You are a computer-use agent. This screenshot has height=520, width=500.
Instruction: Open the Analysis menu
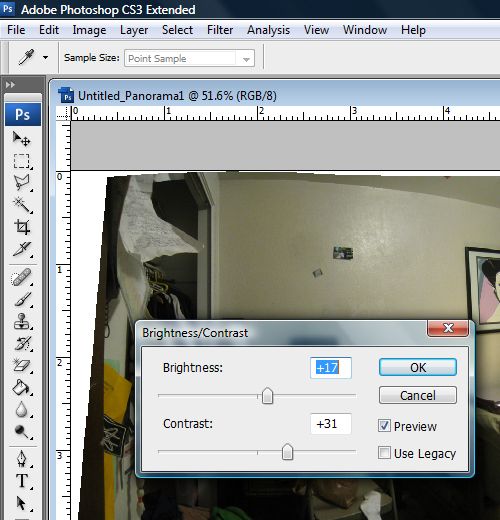(268, 30)
